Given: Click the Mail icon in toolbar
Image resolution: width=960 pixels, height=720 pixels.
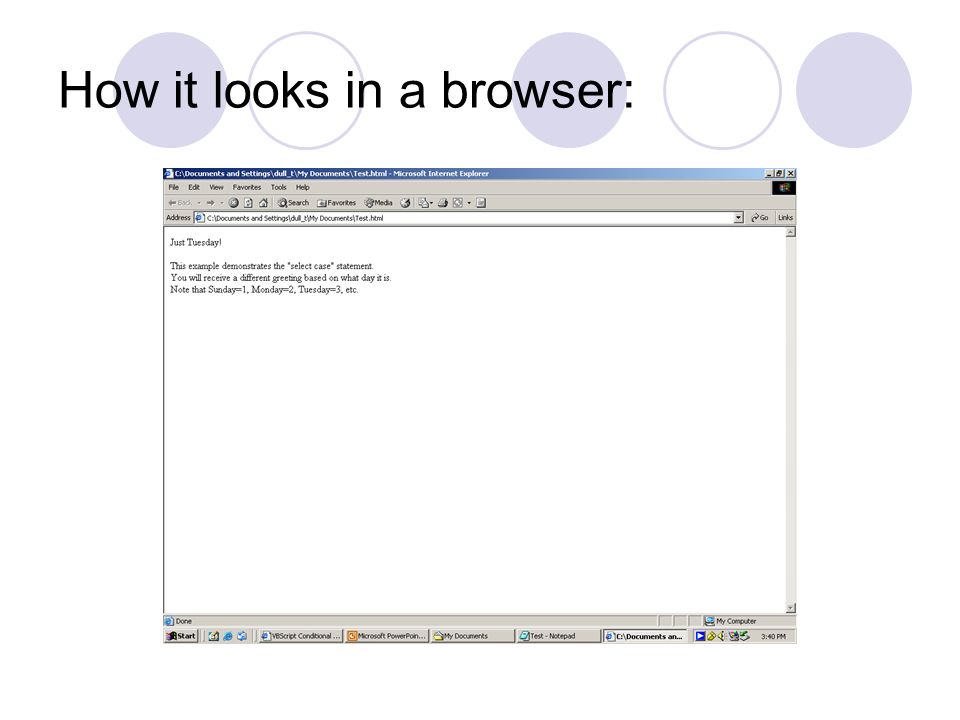Looking at the screenshot, I should (x=423, y=203).
